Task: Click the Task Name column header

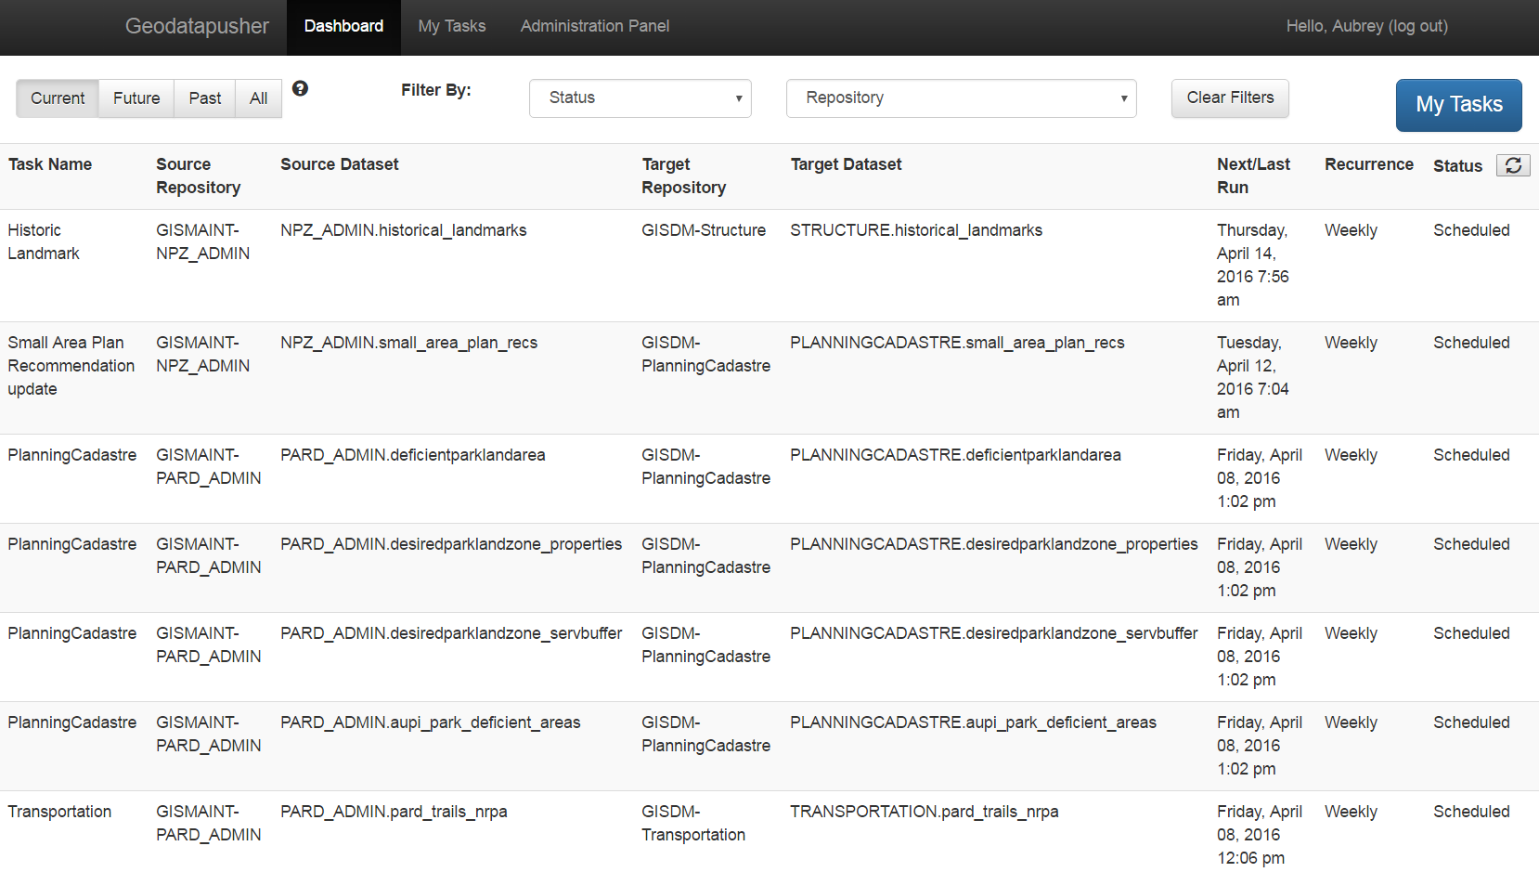Action: pos(50,165)
